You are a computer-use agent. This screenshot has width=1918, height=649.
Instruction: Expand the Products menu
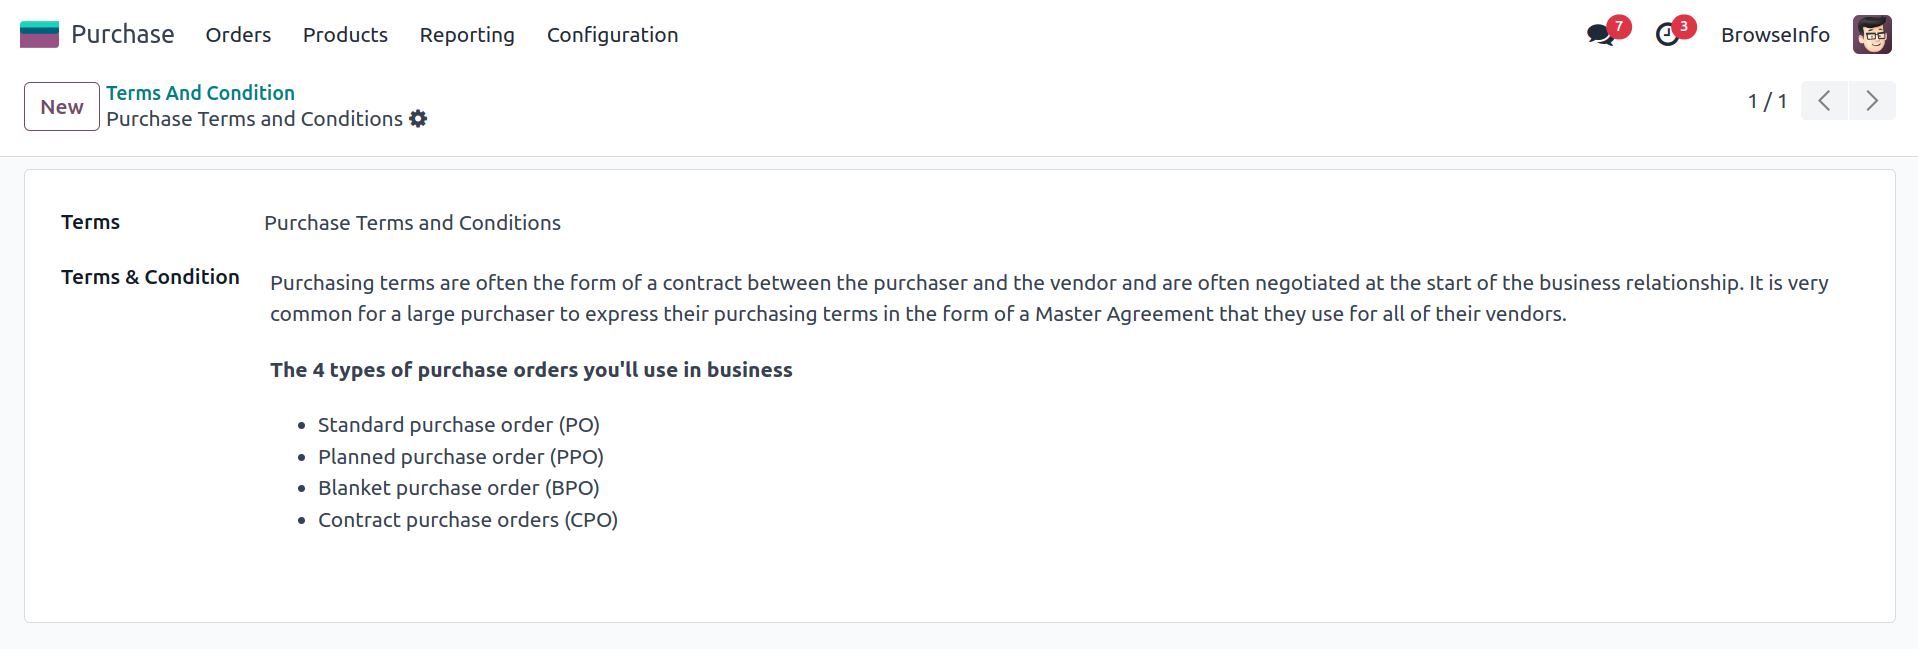[345, 35]
